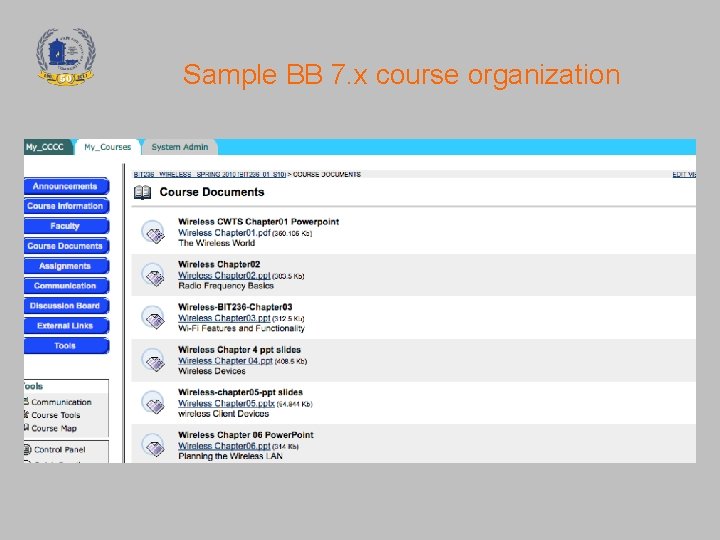Click document icon for Chapter01 Powerpoint
This screenshot has width=720, height=540.
click(x=153, y=232)
